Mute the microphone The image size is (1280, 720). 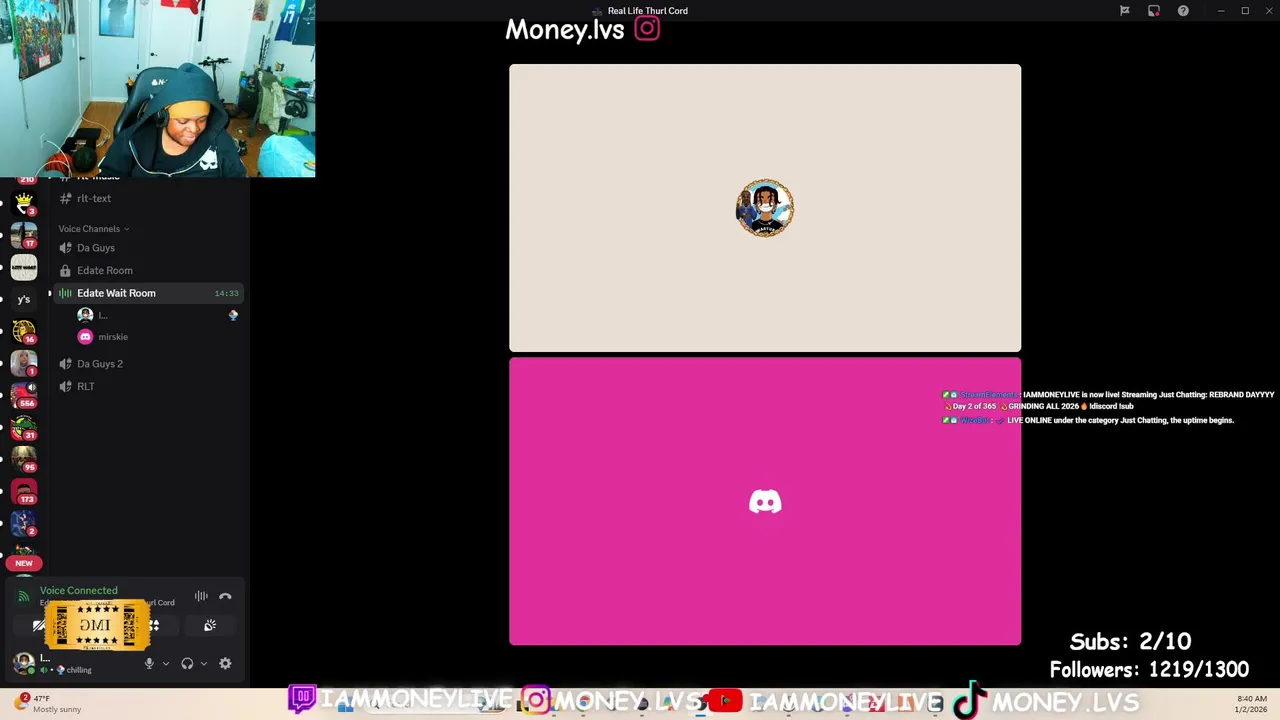pos(149,663)
